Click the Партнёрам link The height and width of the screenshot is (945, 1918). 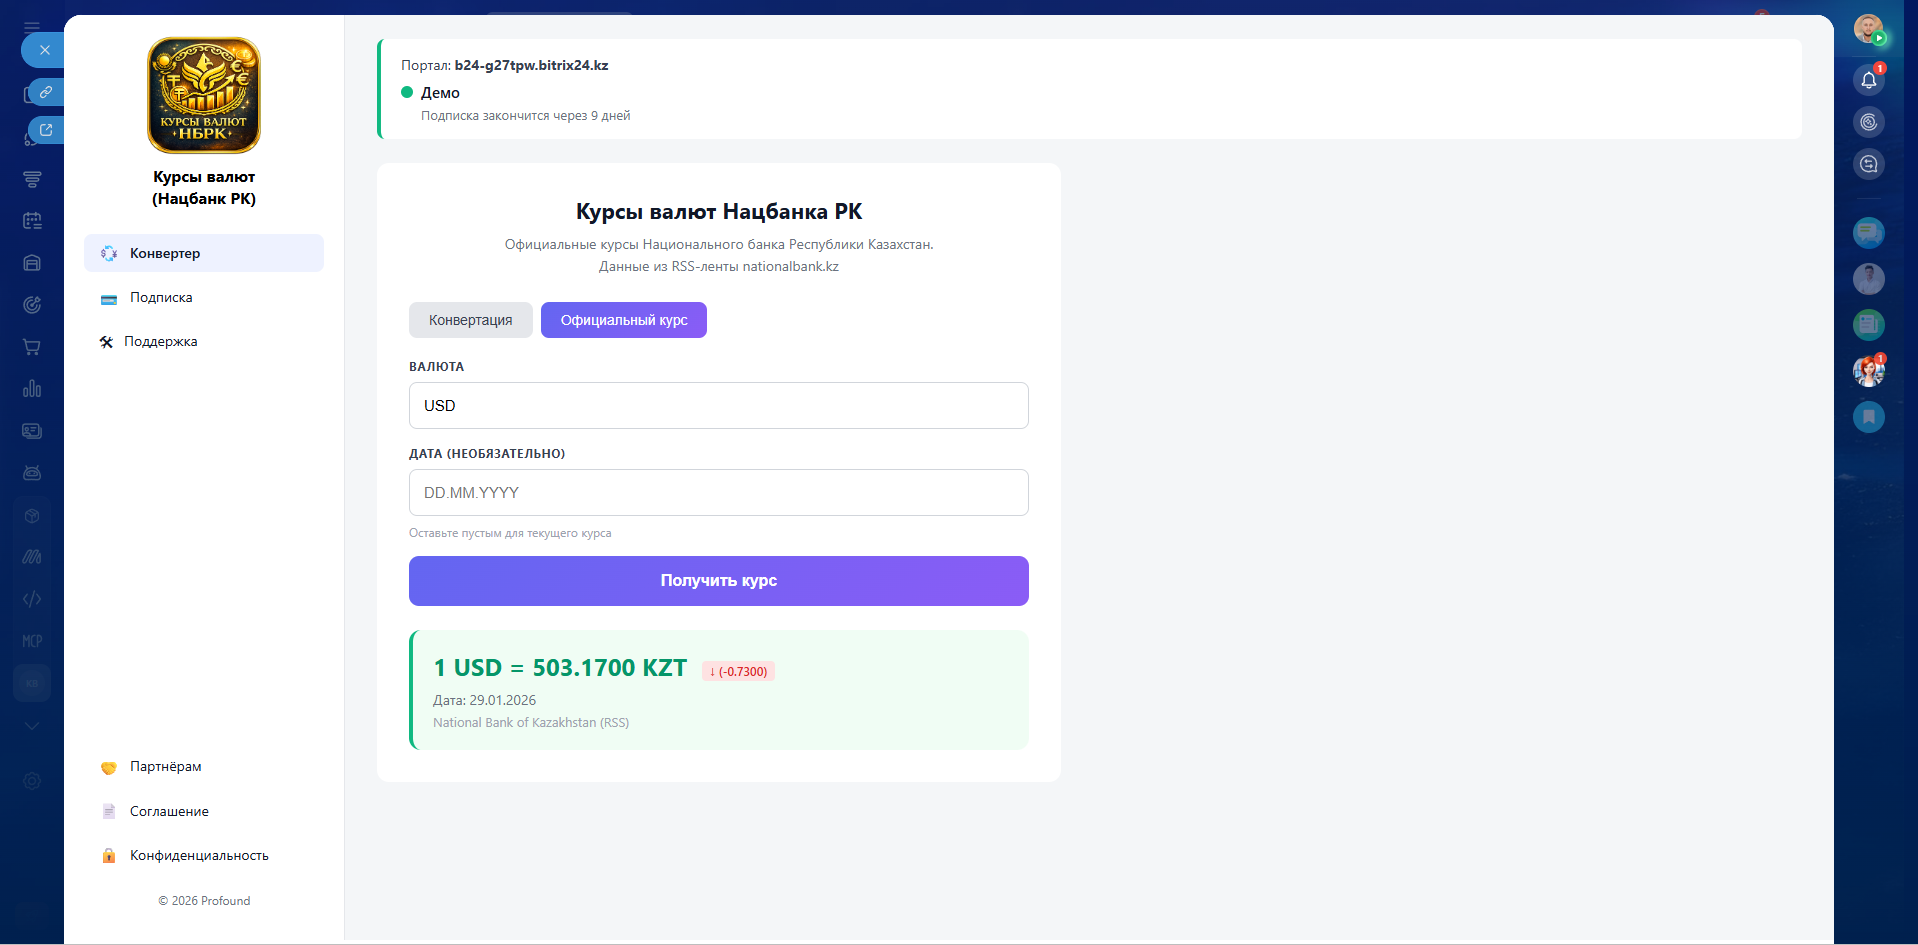point(165,767)
